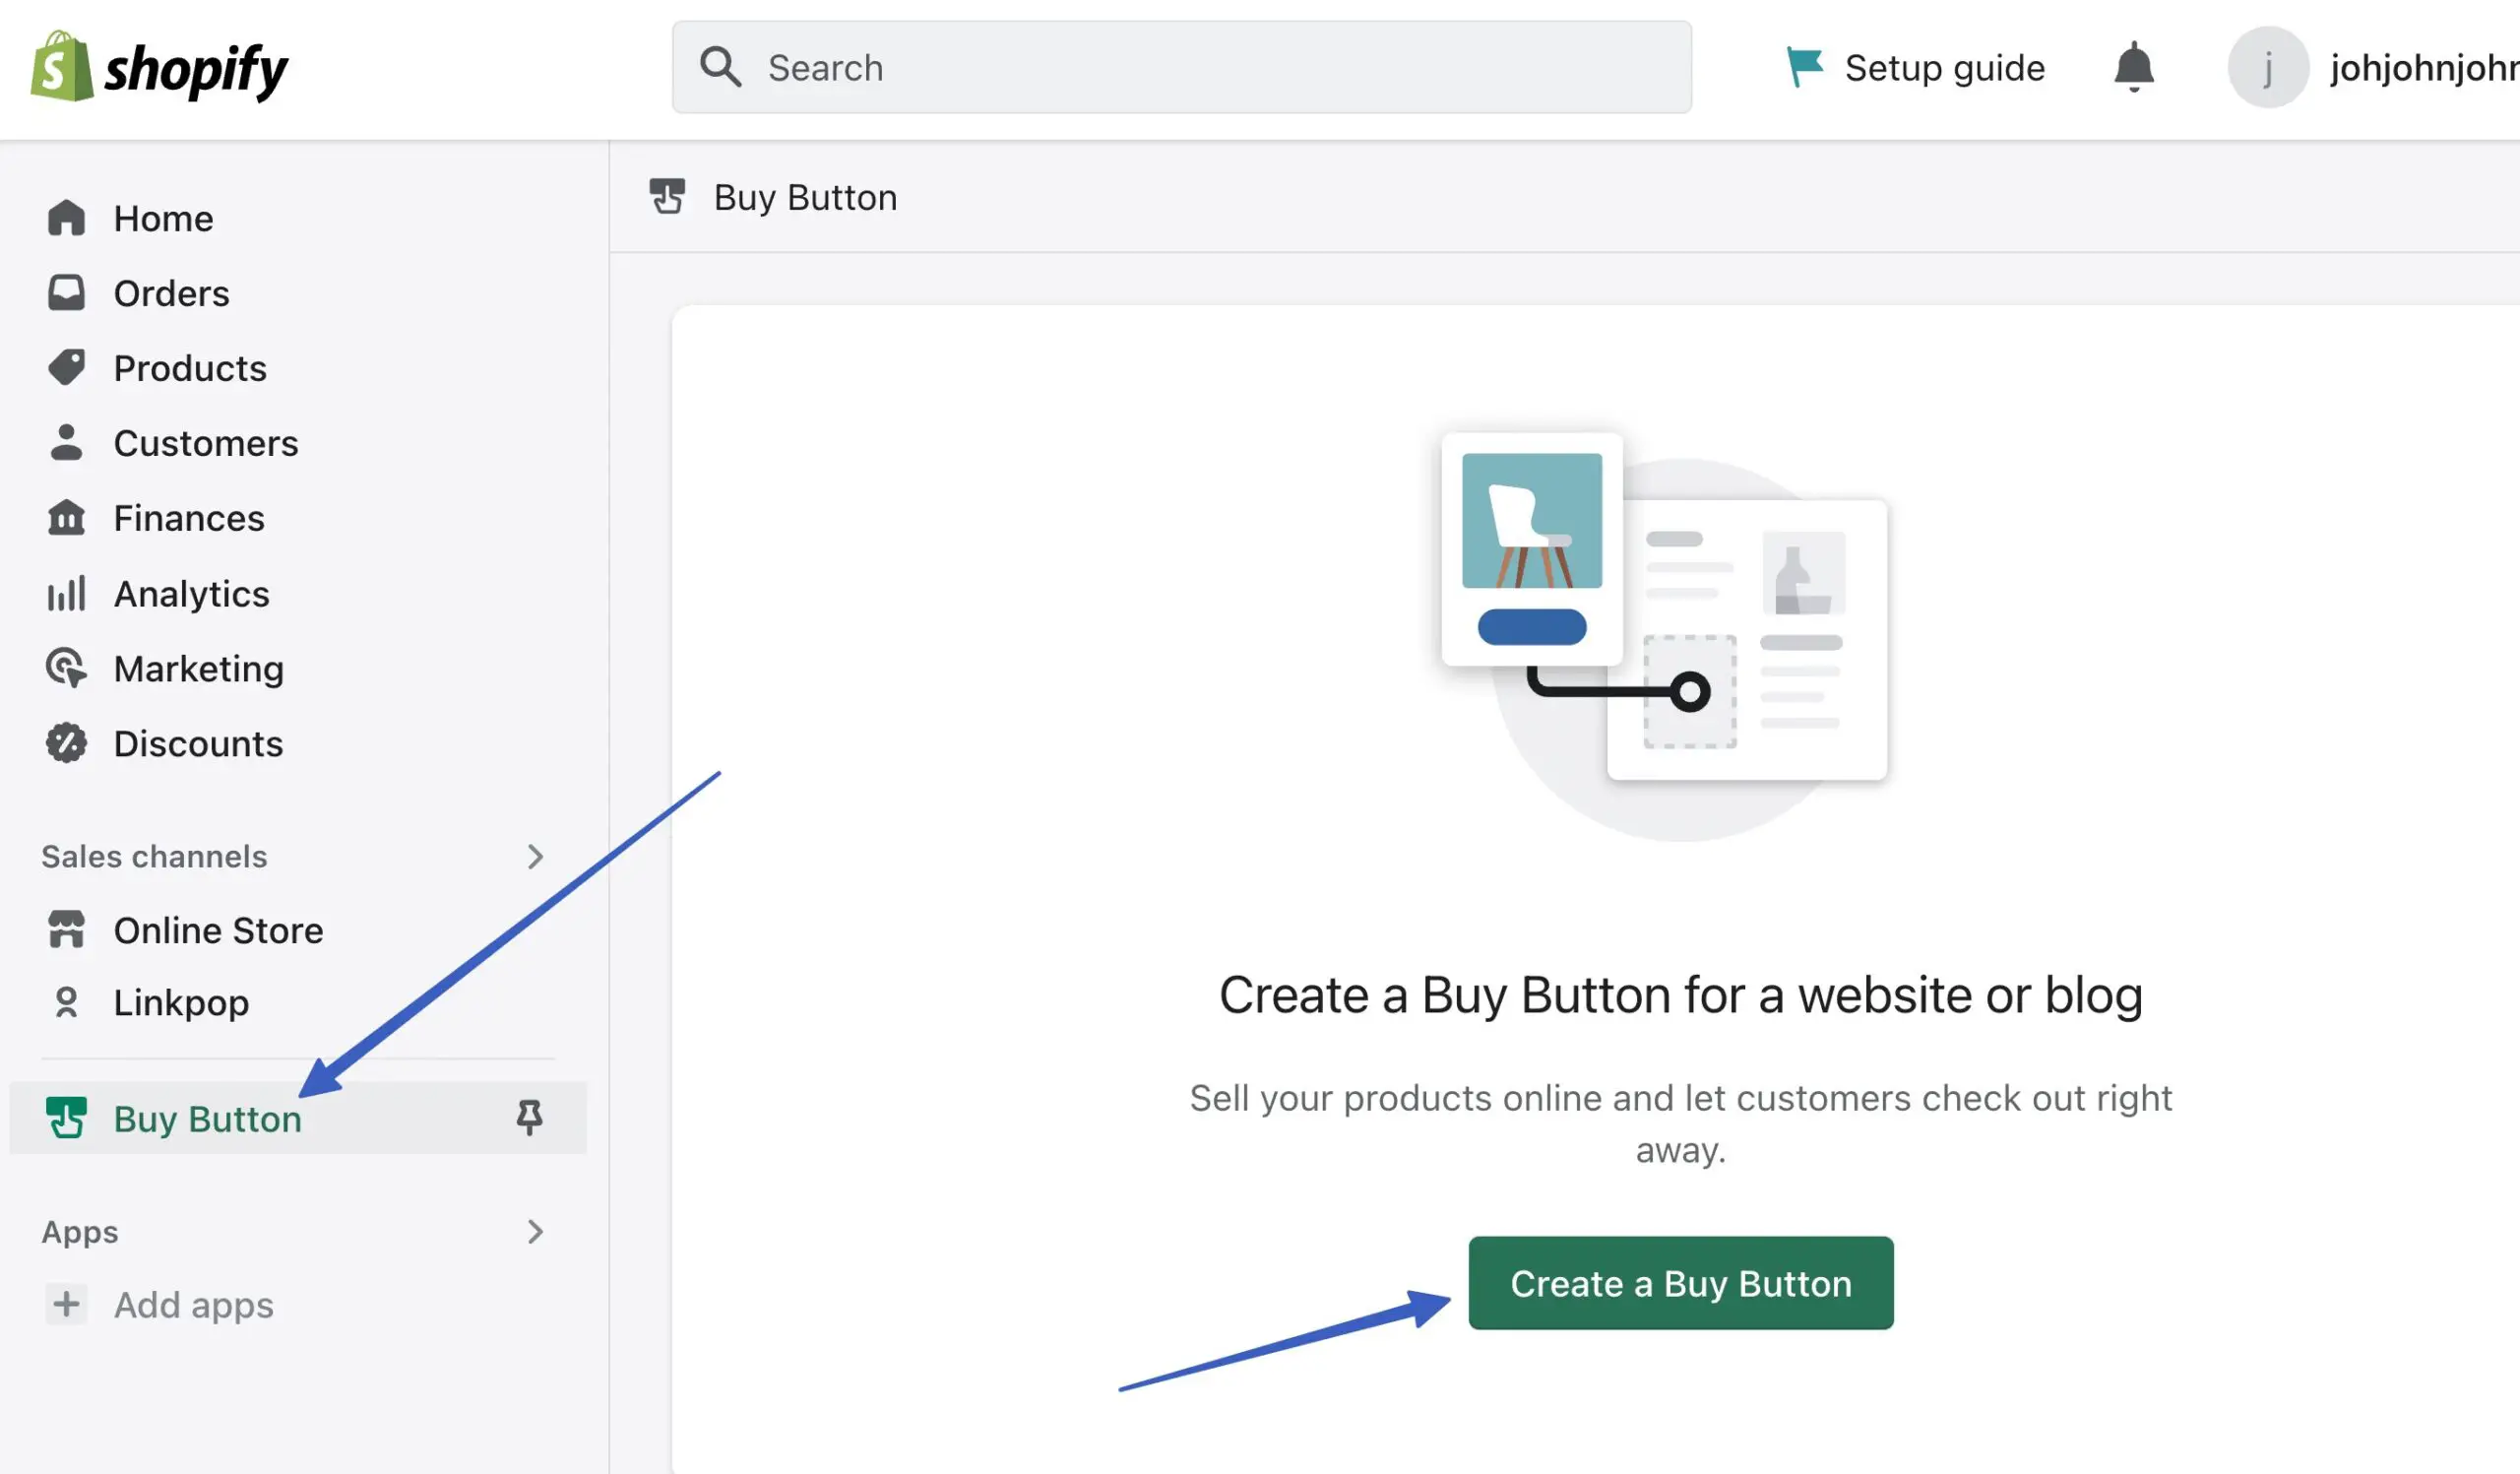Go to Home in sidebar
The image size is (2520, 1474).
[163, 218]
